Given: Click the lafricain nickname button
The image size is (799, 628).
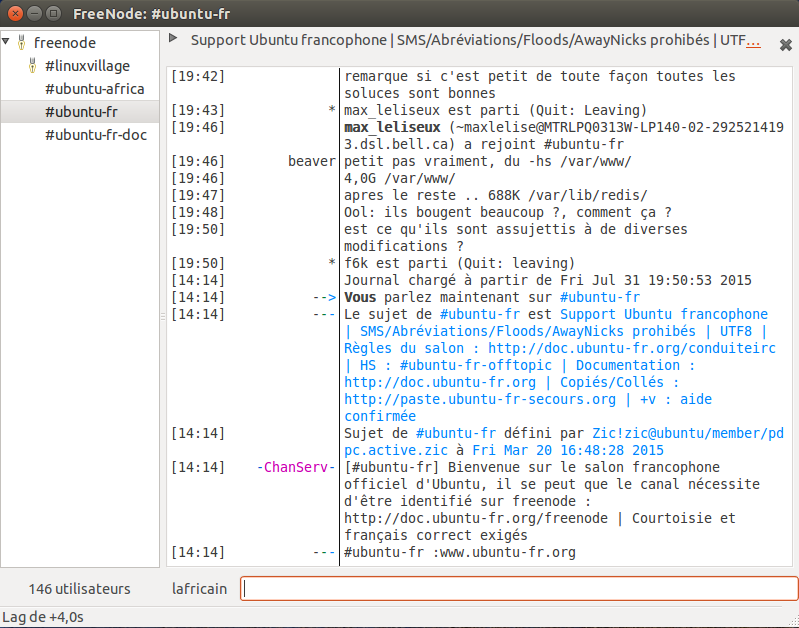Looking at the screenshot, I should pos(199,589).
